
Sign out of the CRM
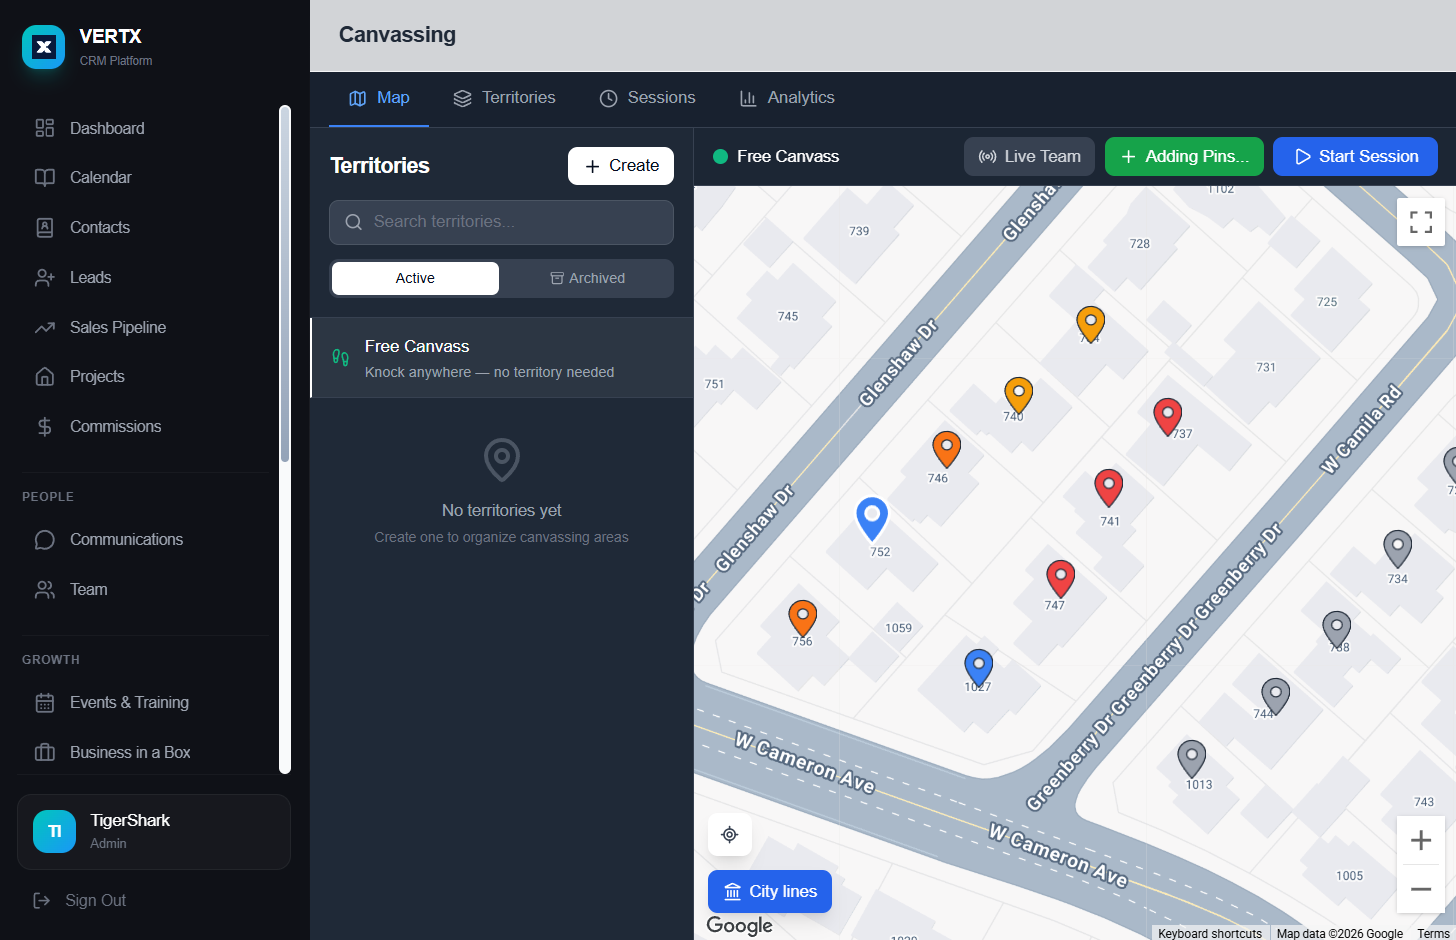pyautogui.click(x=80, y=900)
